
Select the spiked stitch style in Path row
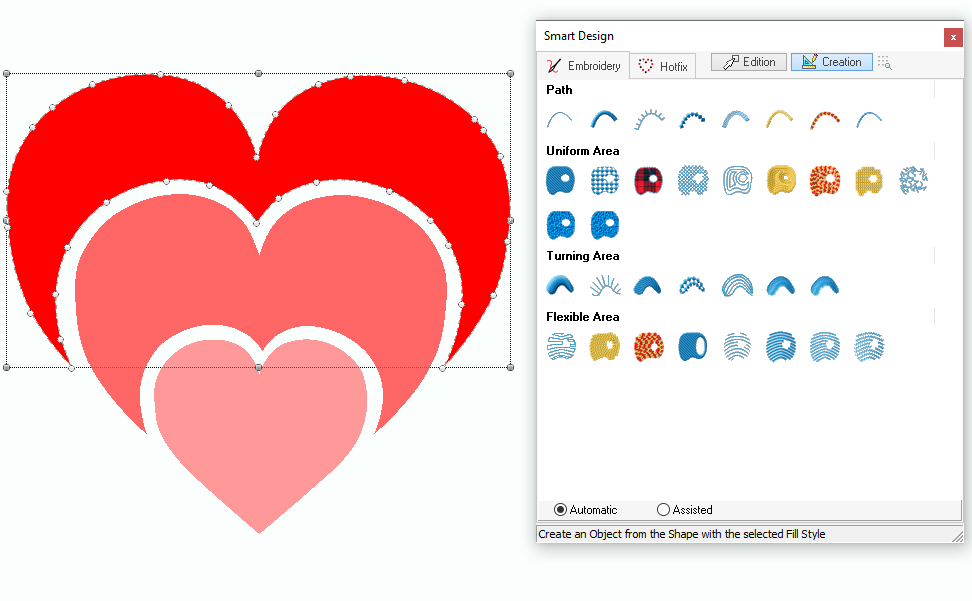click(x=648, y=120)
